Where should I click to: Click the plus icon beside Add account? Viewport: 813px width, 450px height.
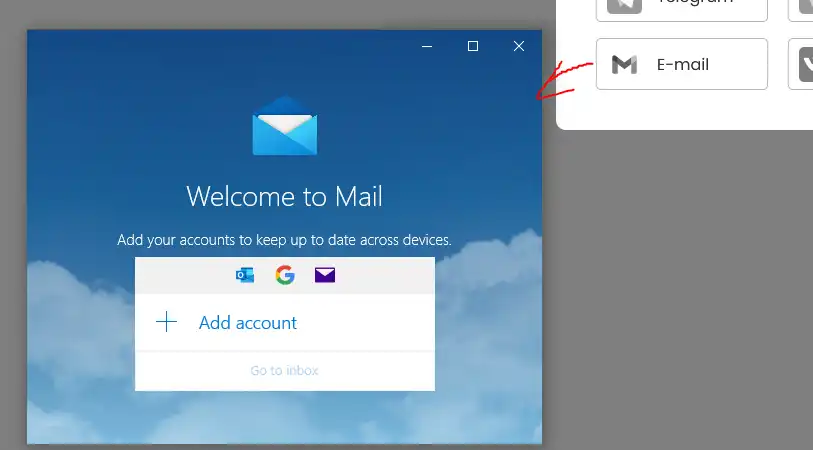pos(166,322)
